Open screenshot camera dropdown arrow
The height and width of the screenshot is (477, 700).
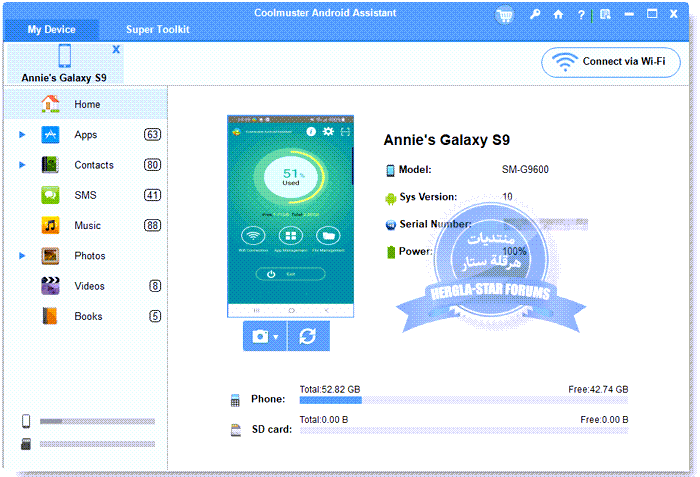point(276,337)
